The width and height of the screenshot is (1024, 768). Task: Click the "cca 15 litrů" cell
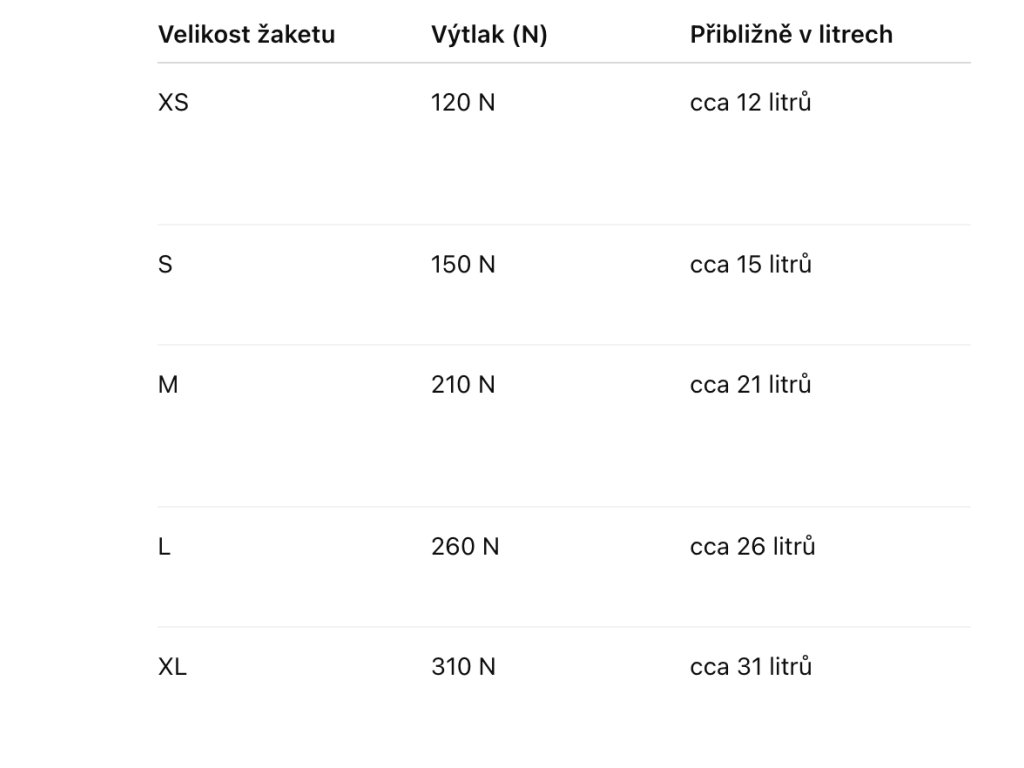coord(750,265)
